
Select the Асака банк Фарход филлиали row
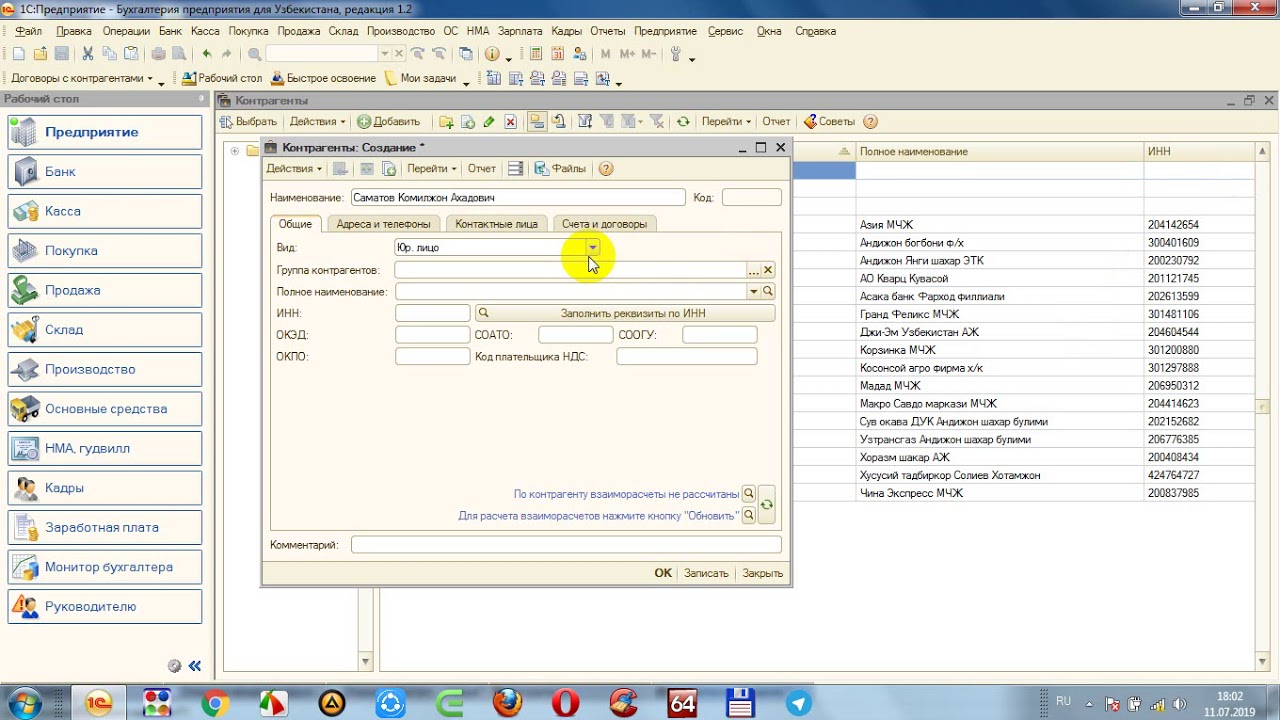pyautogui.click(x=1024, y=297)
